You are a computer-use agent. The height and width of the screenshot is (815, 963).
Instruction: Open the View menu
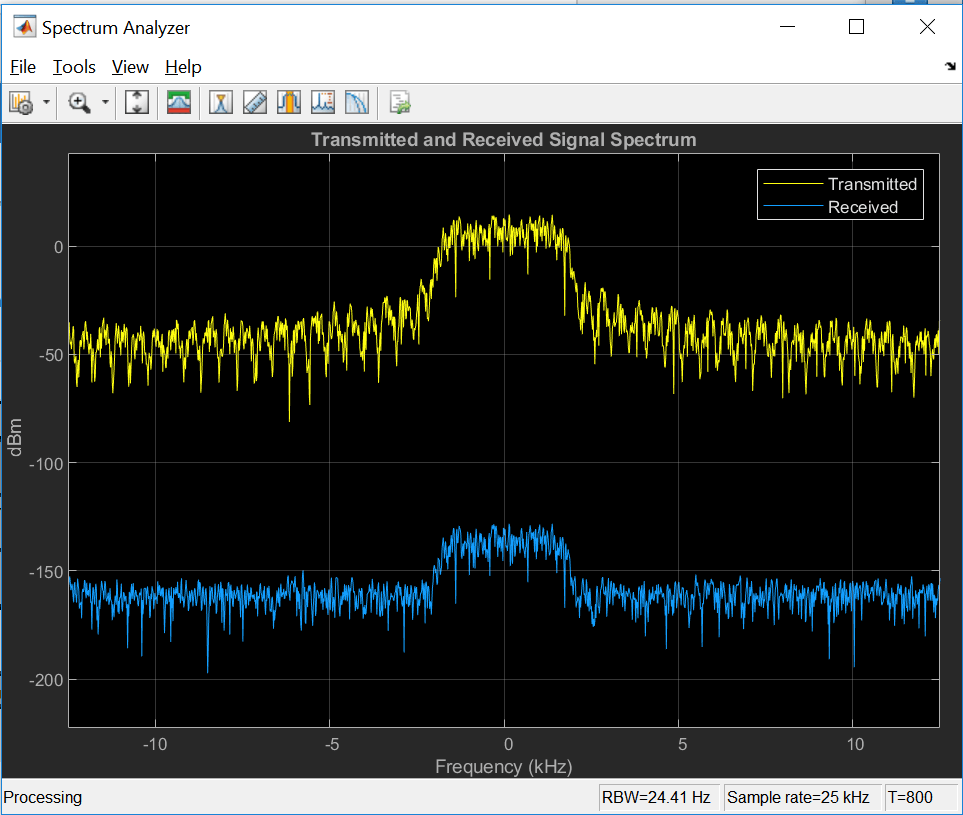pos(130,67)
